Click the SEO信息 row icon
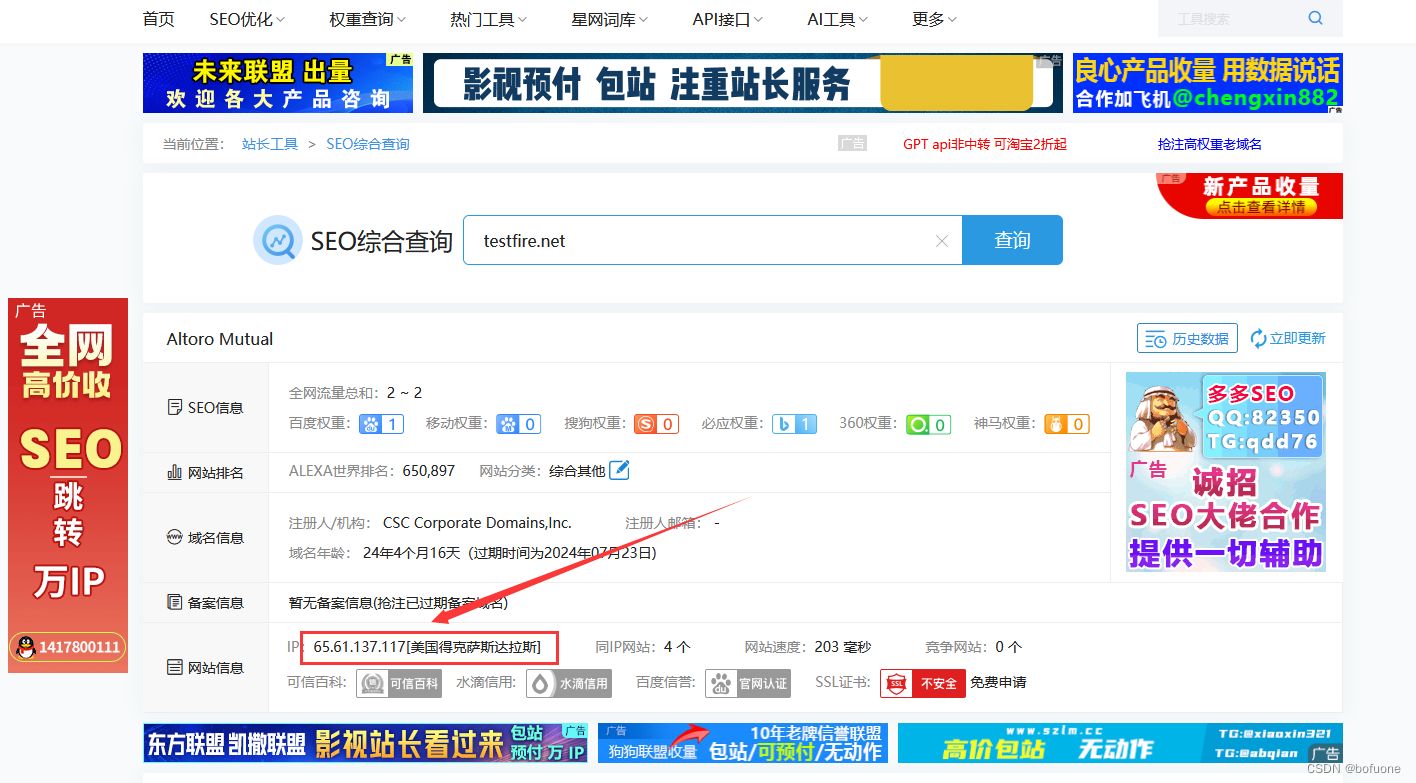Image resolution: width=1416 pixels, height=783 pixels. point(174,407)
